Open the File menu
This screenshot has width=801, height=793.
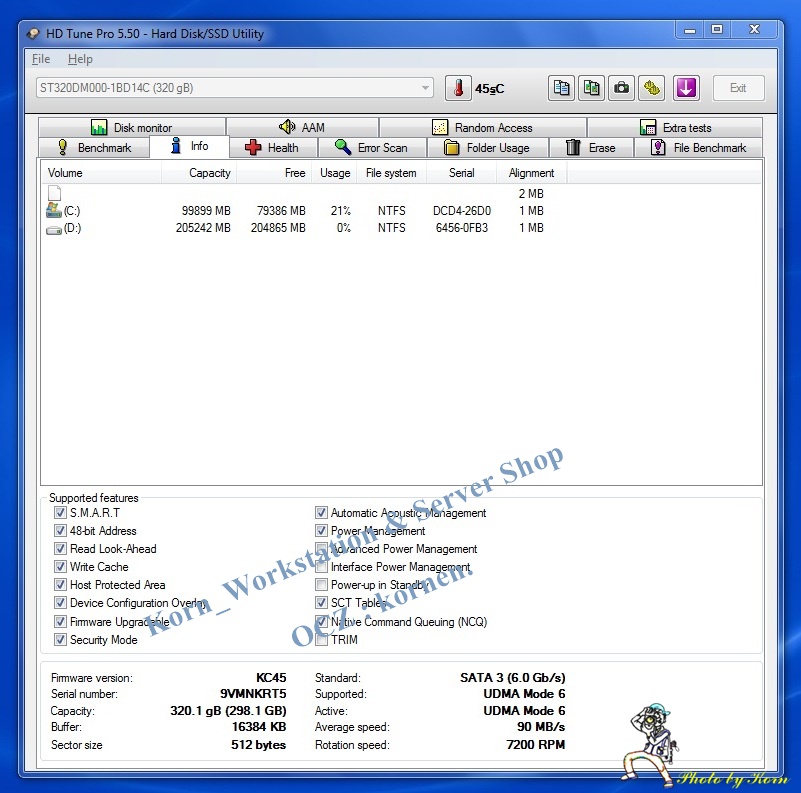click(x=41, y=59)
